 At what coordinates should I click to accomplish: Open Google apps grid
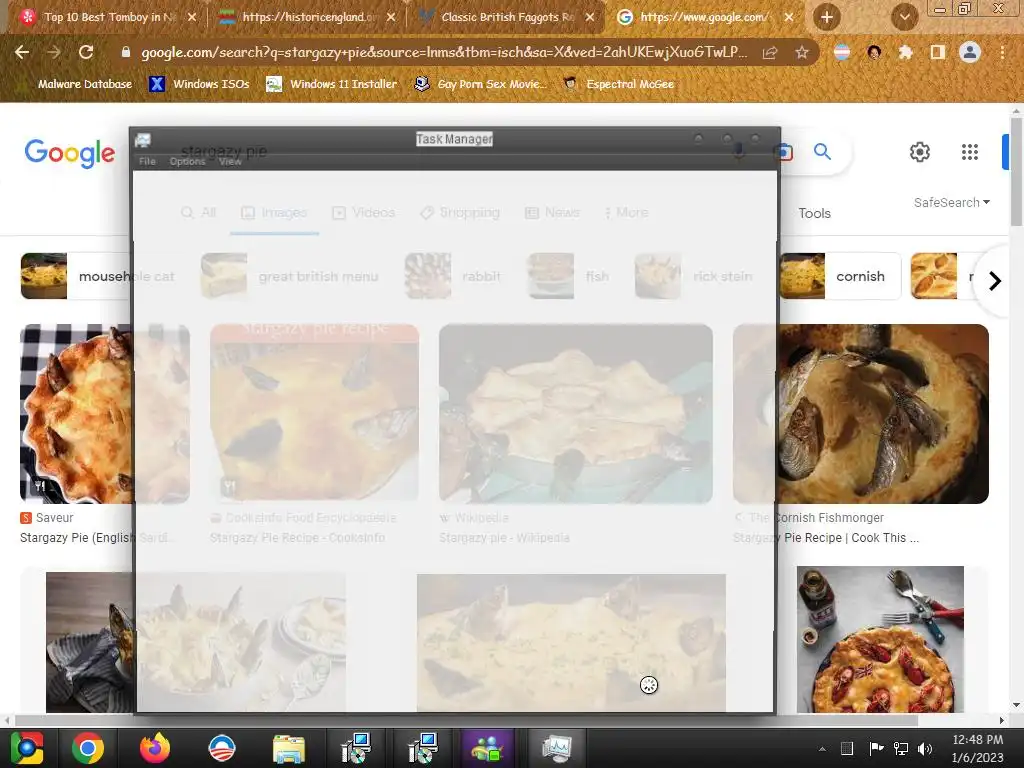tap(970, 152)
